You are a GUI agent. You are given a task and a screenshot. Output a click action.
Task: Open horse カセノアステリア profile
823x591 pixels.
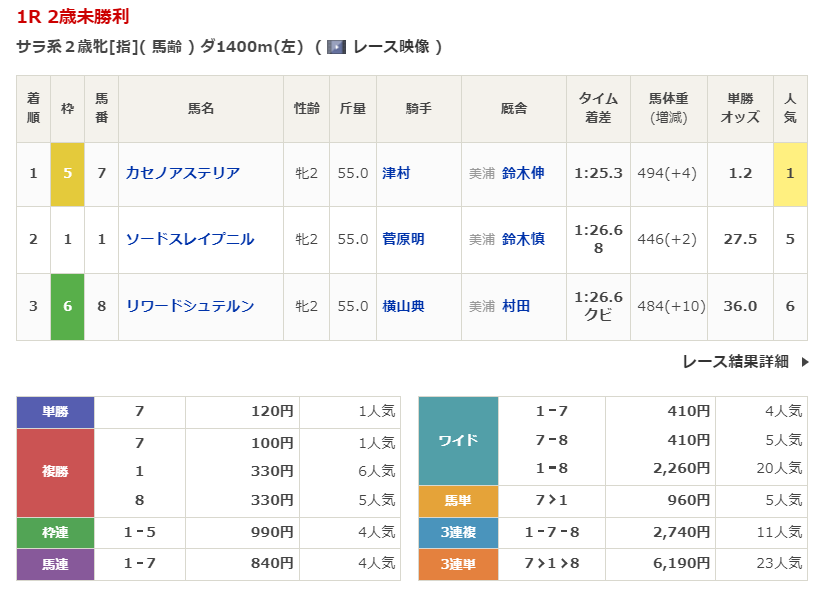(x=183, y=173)
